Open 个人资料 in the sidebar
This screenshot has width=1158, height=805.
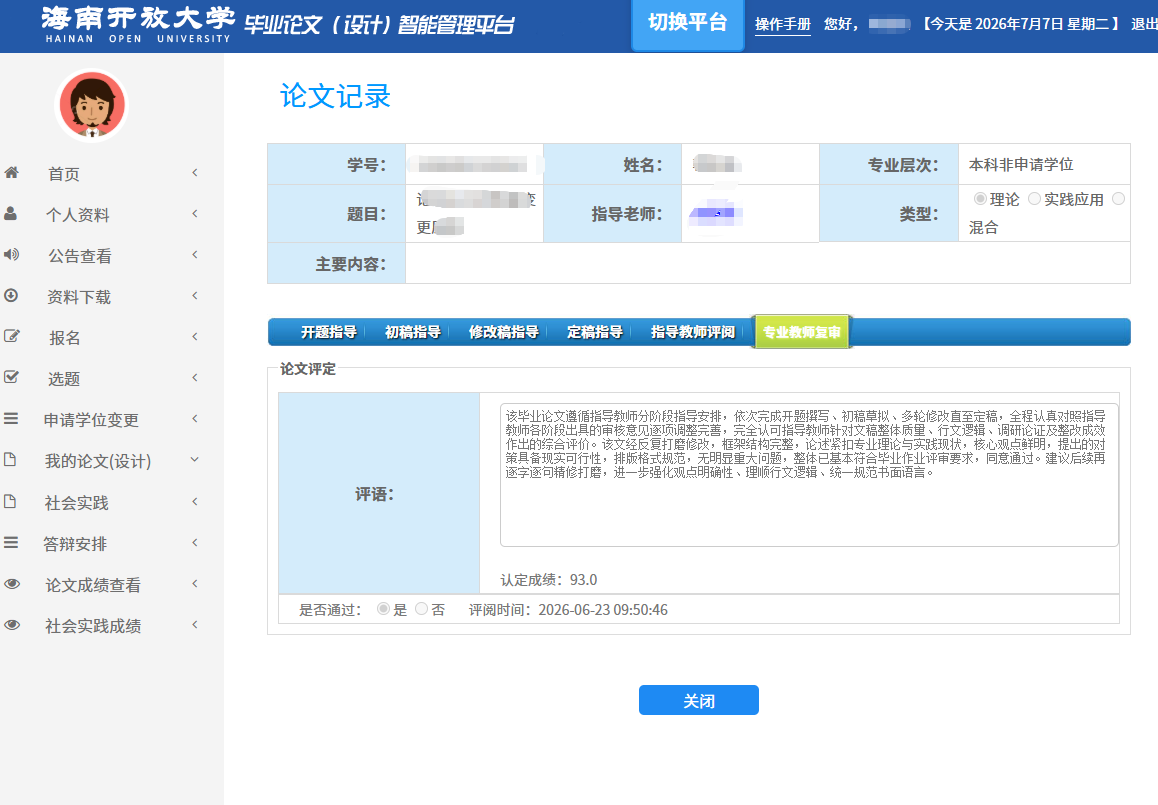[x=78, y=215]
